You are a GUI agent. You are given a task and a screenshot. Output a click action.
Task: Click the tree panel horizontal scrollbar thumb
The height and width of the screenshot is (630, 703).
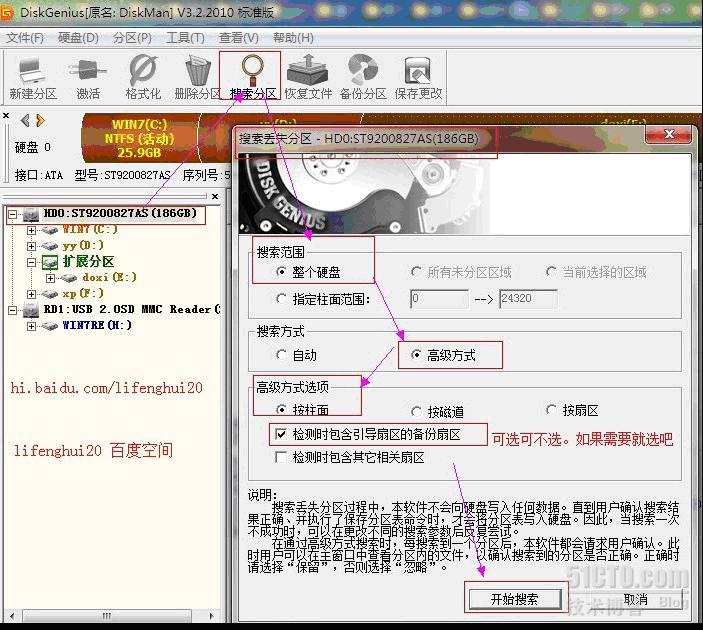coord(107,616)
